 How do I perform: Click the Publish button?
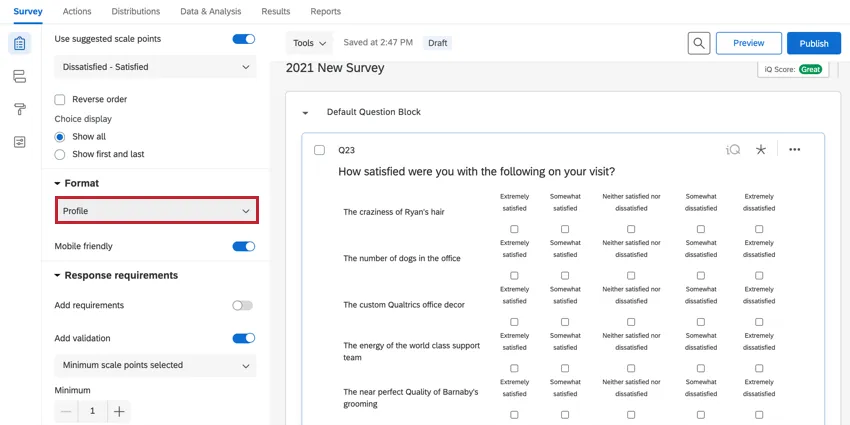pyautogui.click(x=813, y=43)
